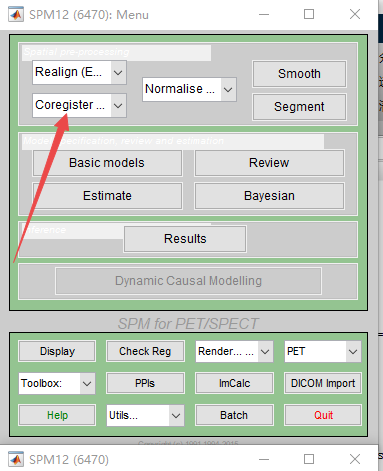Launch DICOM Import
Viewport: 383px width, 471px height.
click(323, 383)
